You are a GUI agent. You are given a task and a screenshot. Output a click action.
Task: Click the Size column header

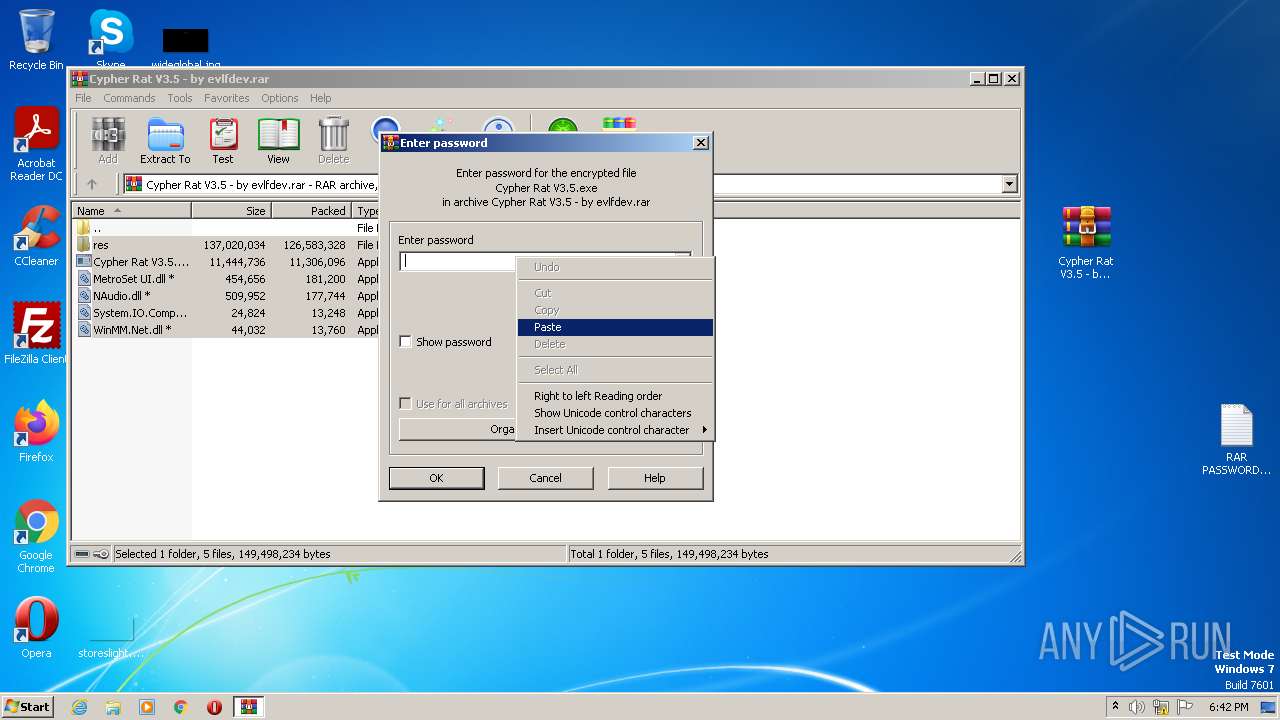pos(231,211)
